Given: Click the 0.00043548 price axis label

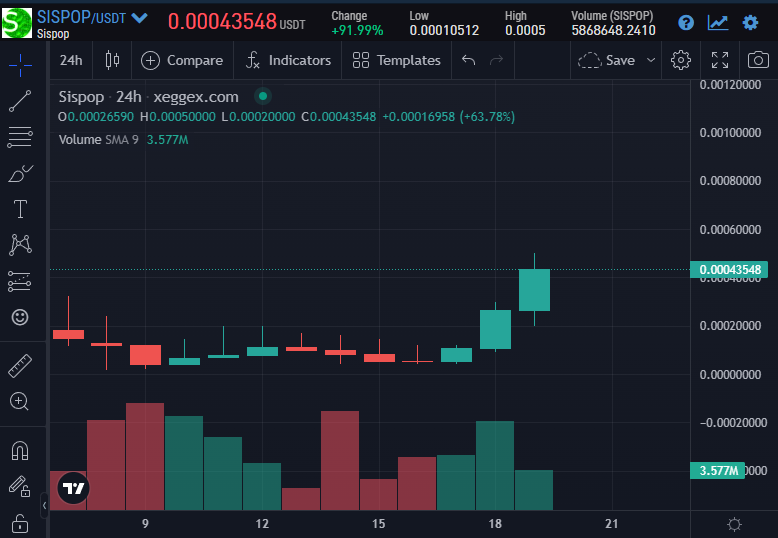Looking at the screenshot, I should (x=729, y=269).
